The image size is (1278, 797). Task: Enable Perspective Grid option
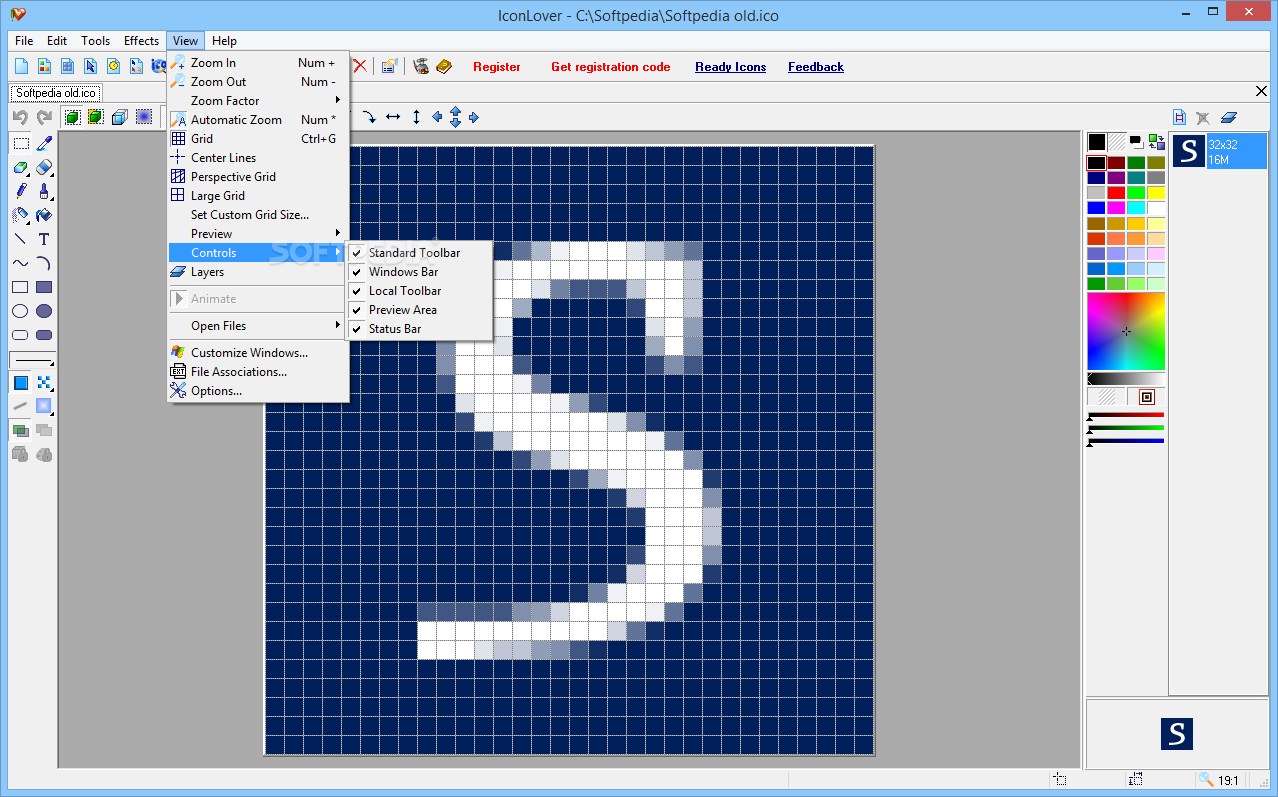[258, 177]
